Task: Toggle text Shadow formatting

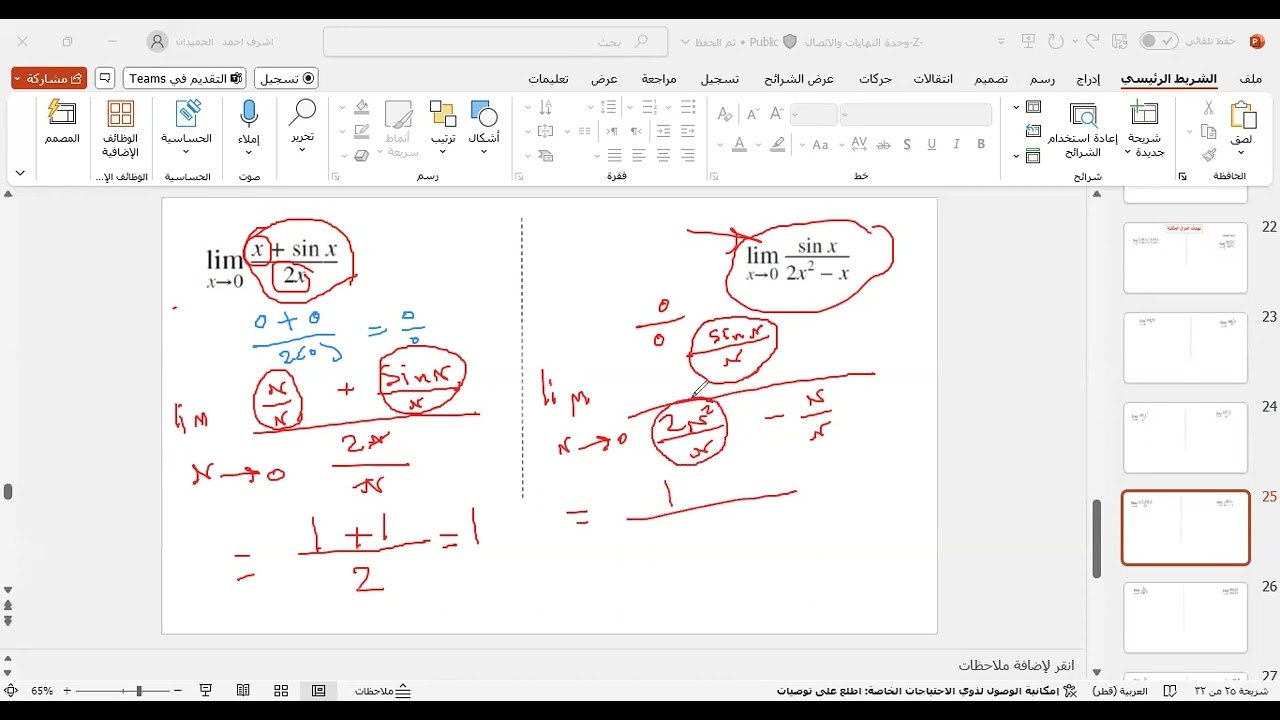Action: pyautogui.click(x=907, y=145)
